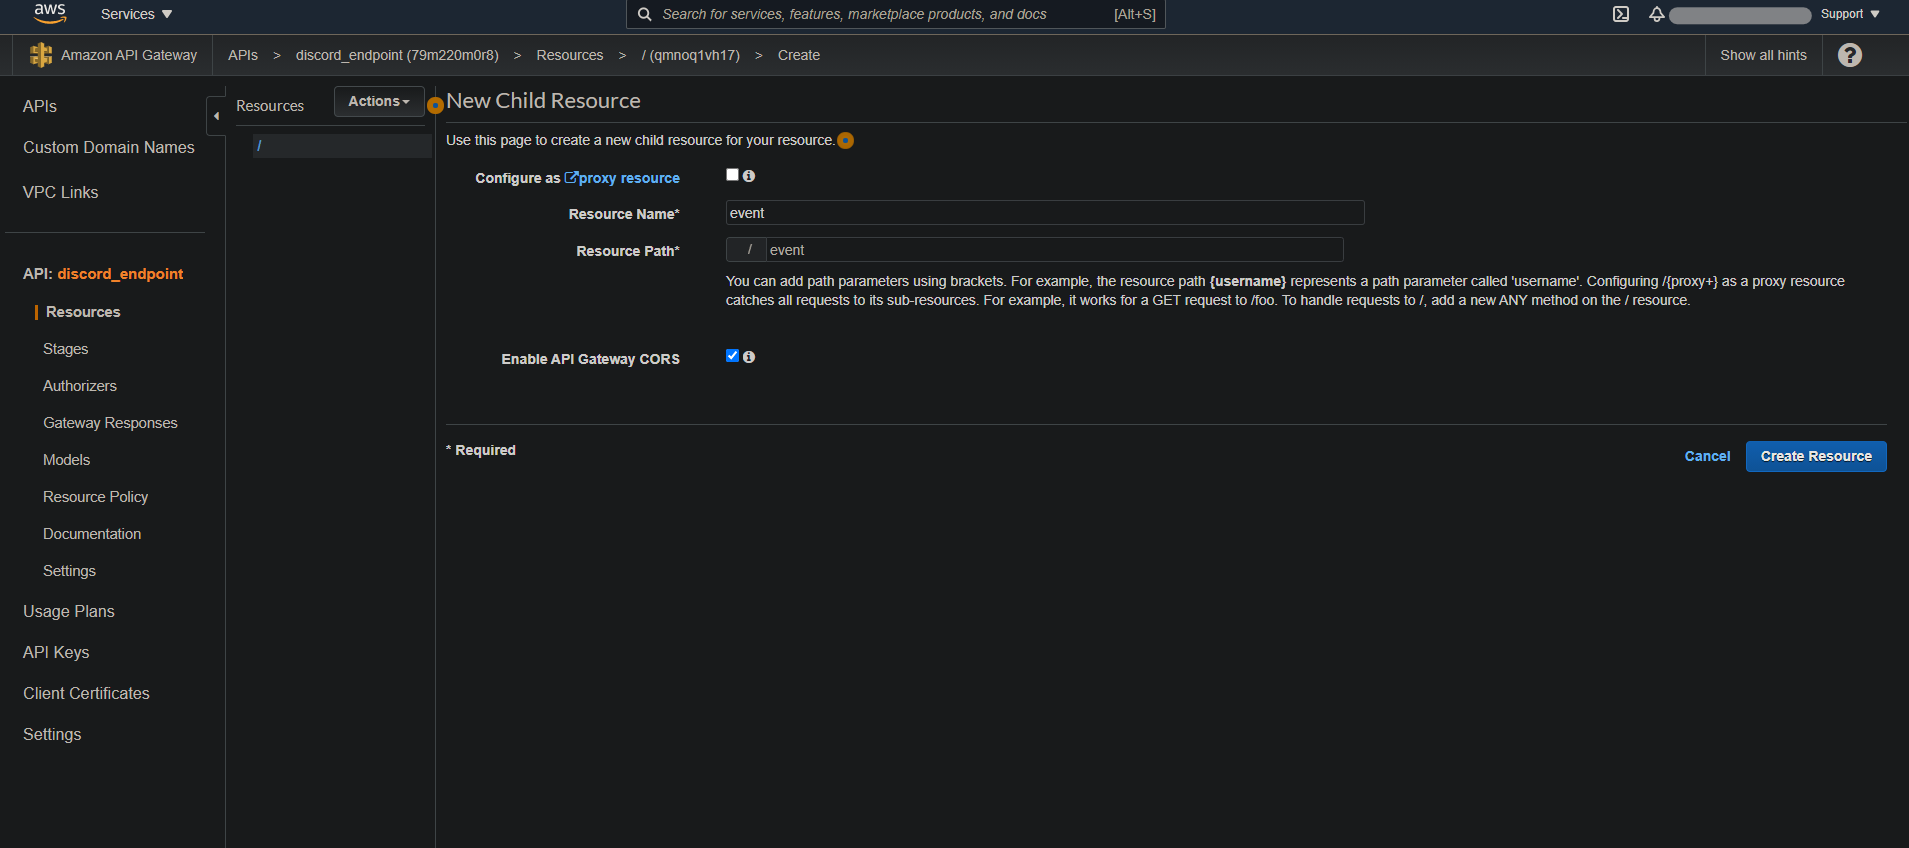Collapse the left navigation panel arrow
This screenshot has width=1909, height=848.
[x=216, y=116]
